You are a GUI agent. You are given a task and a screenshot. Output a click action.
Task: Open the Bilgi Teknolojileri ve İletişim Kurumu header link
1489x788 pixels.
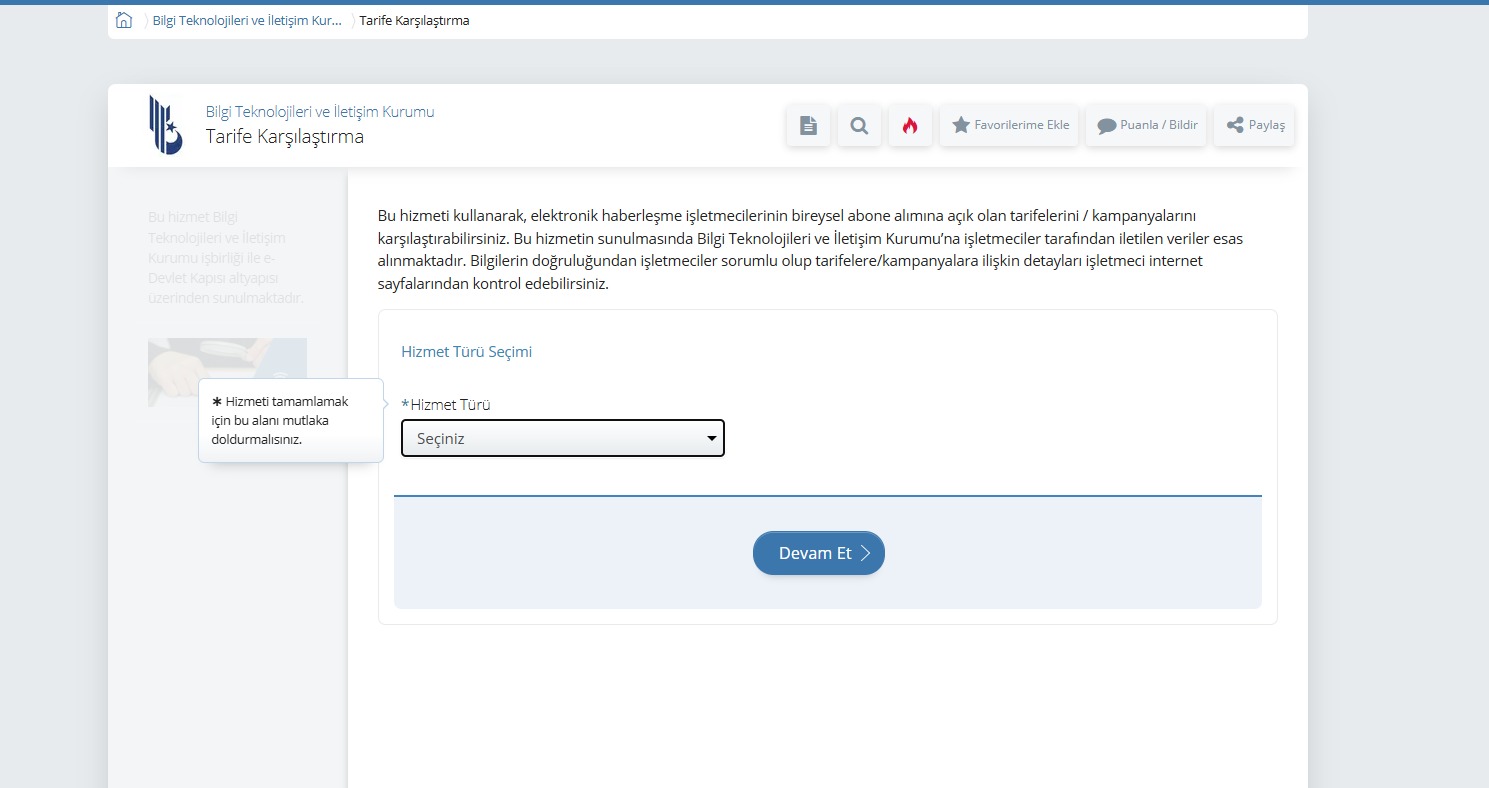tap(319, 112)
